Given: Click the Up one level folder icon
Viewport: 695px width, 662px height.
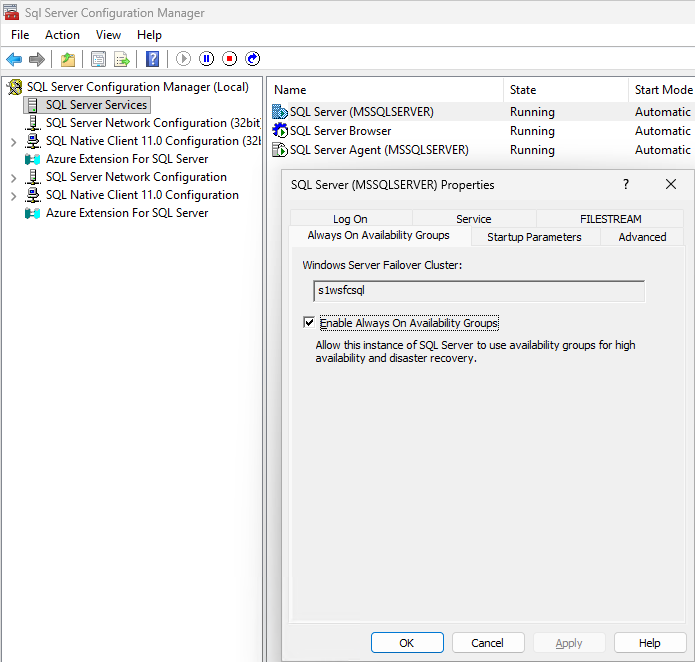Looking at the screenshot, I should click(68, 59).
